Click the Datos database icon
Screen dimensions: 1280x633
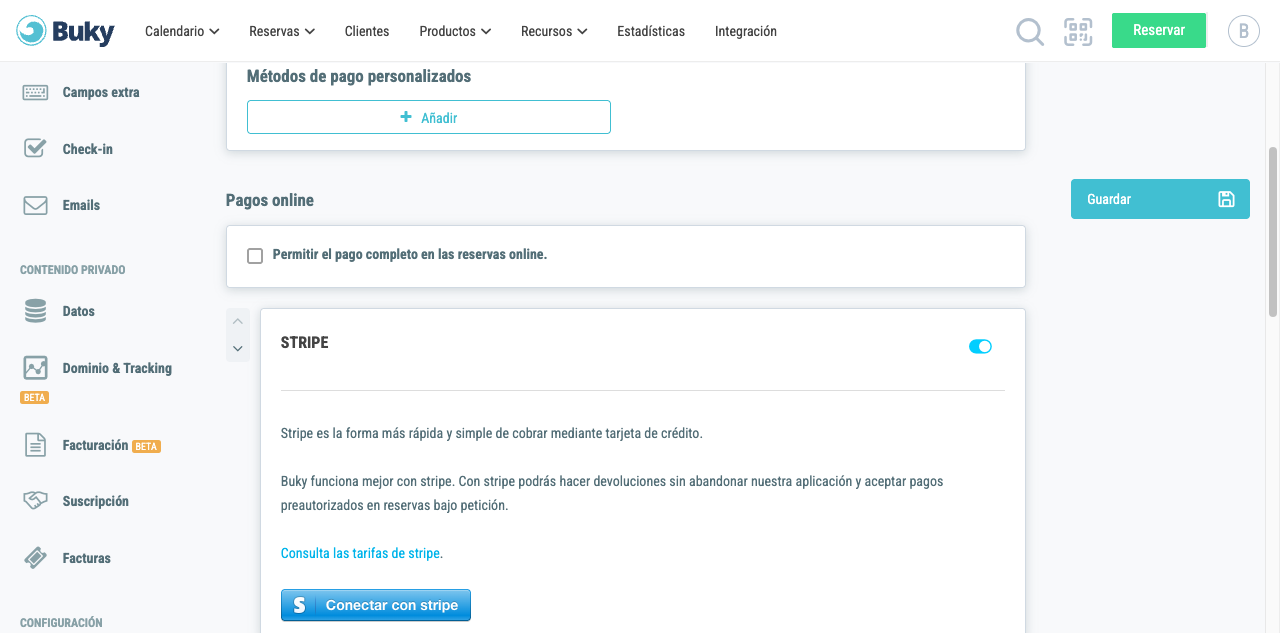(35, 311)
